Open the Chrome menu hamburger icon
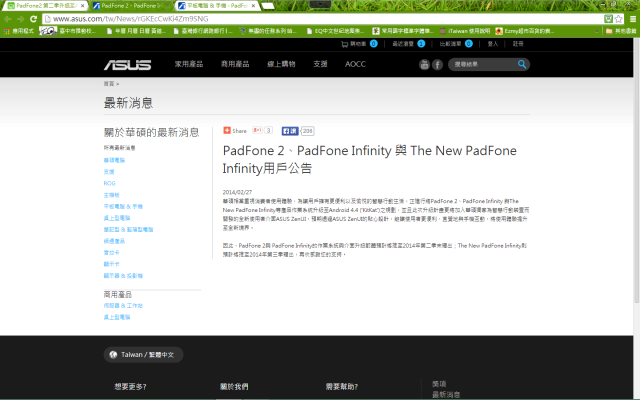This screenshot has height=400, width=640. [633, 19]
